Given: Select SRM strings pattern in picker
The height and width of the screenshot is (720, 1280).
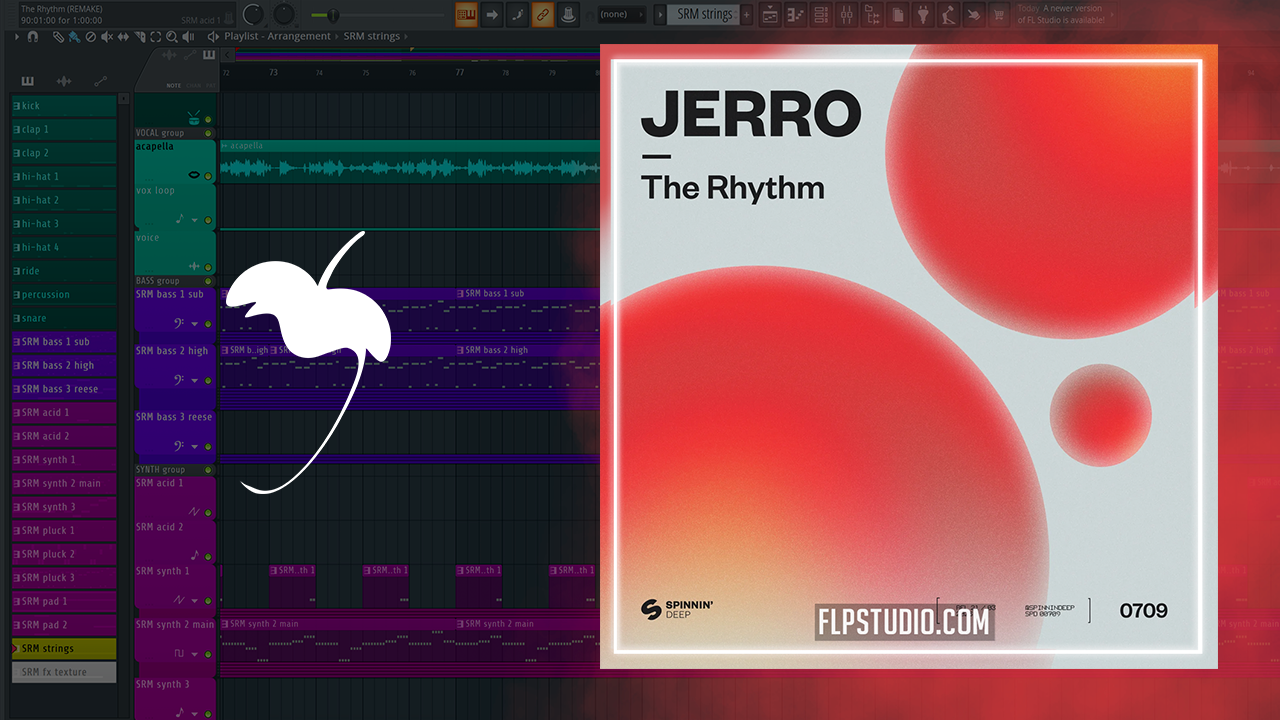Looking at the screenshot, I should click(65, 649).
